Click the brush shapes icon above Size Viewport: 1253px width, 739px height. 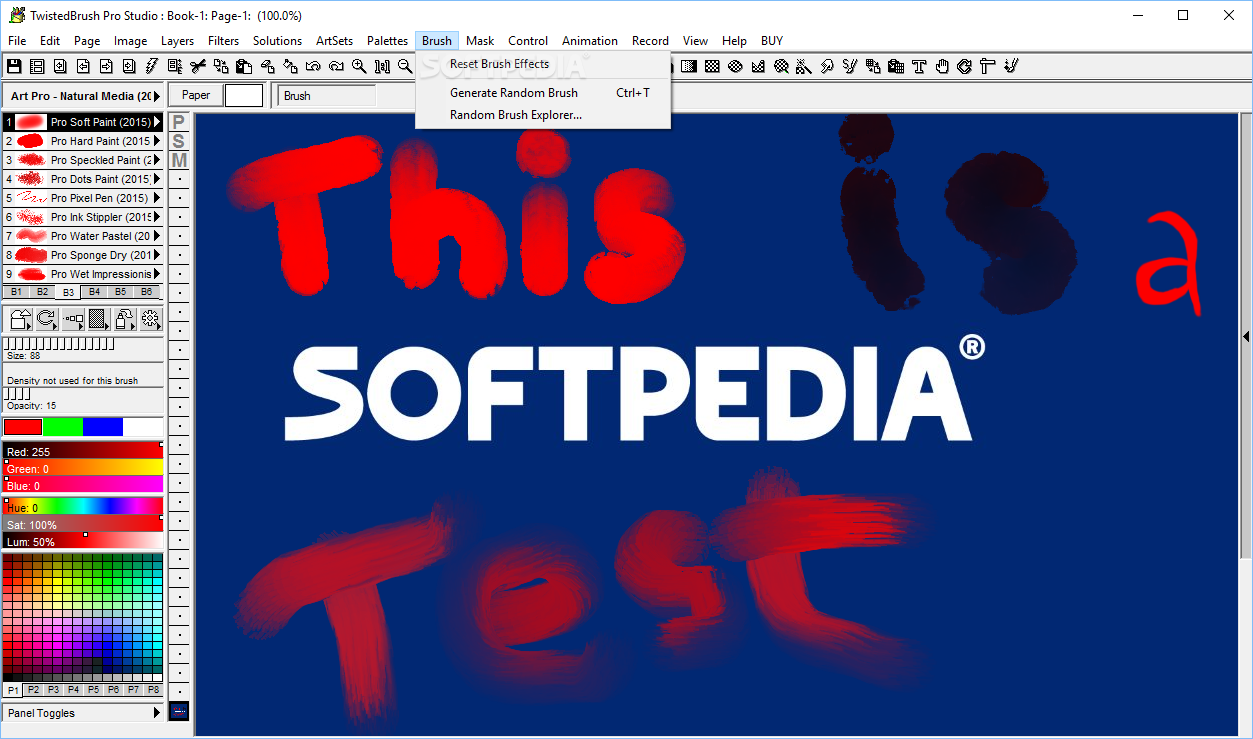[21, 319]
